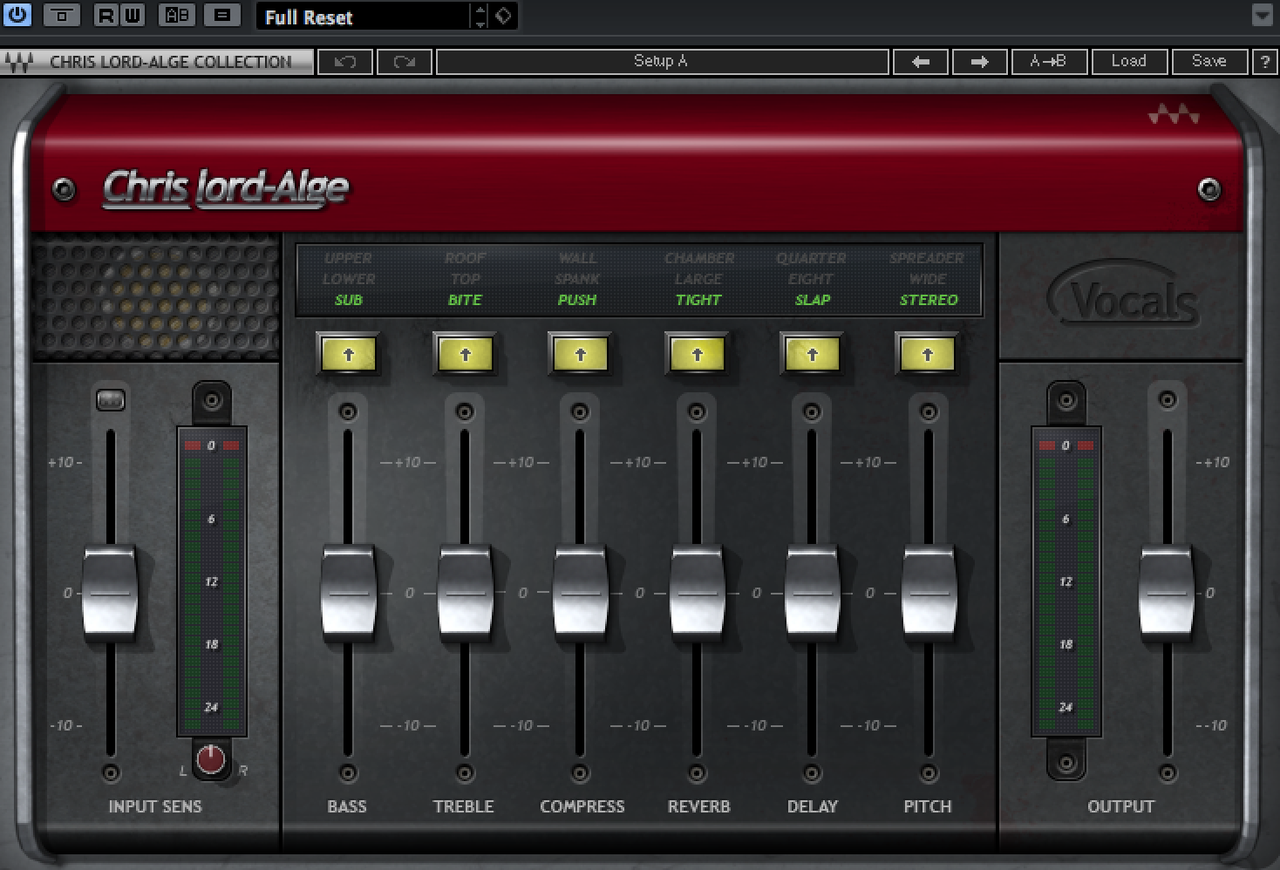Image resolution: width=1280 pixels, height=870 pixels.
Task: Step presets with the arrows beside Full Reset
Action: pos(481,16)
